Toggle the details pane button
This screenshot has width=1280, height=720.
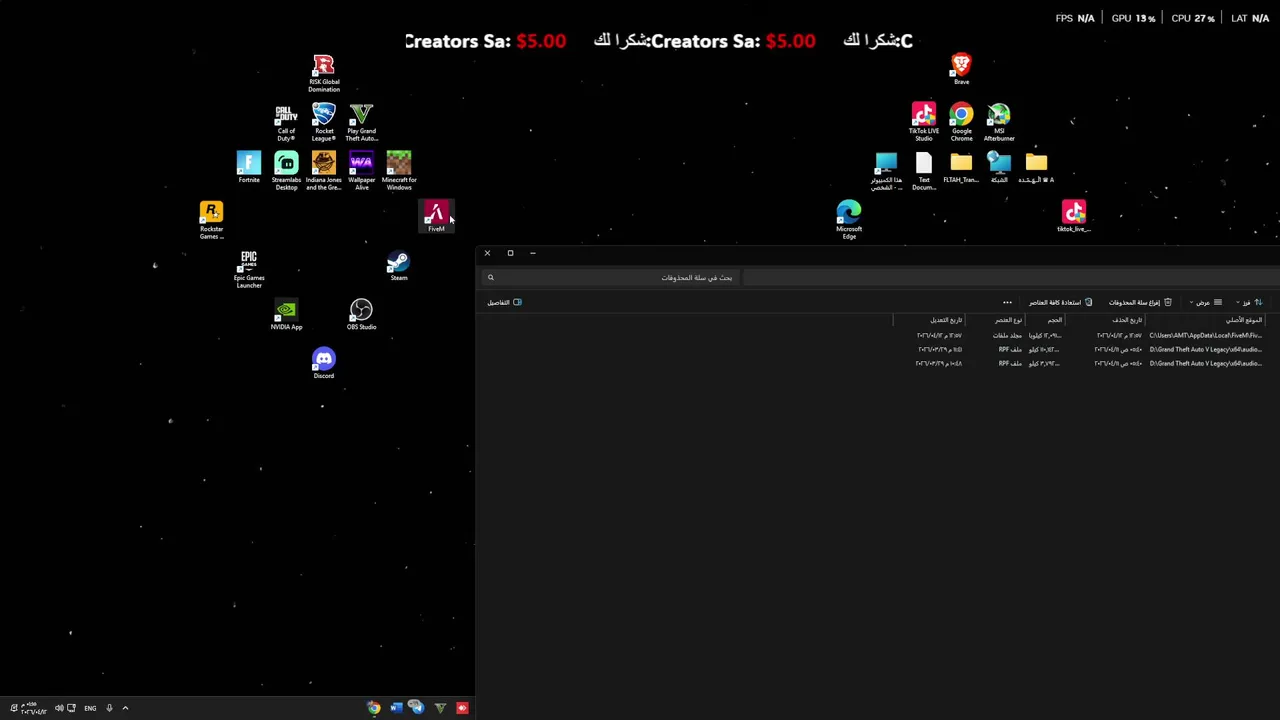pyautogui.click(x=505, y=302)
